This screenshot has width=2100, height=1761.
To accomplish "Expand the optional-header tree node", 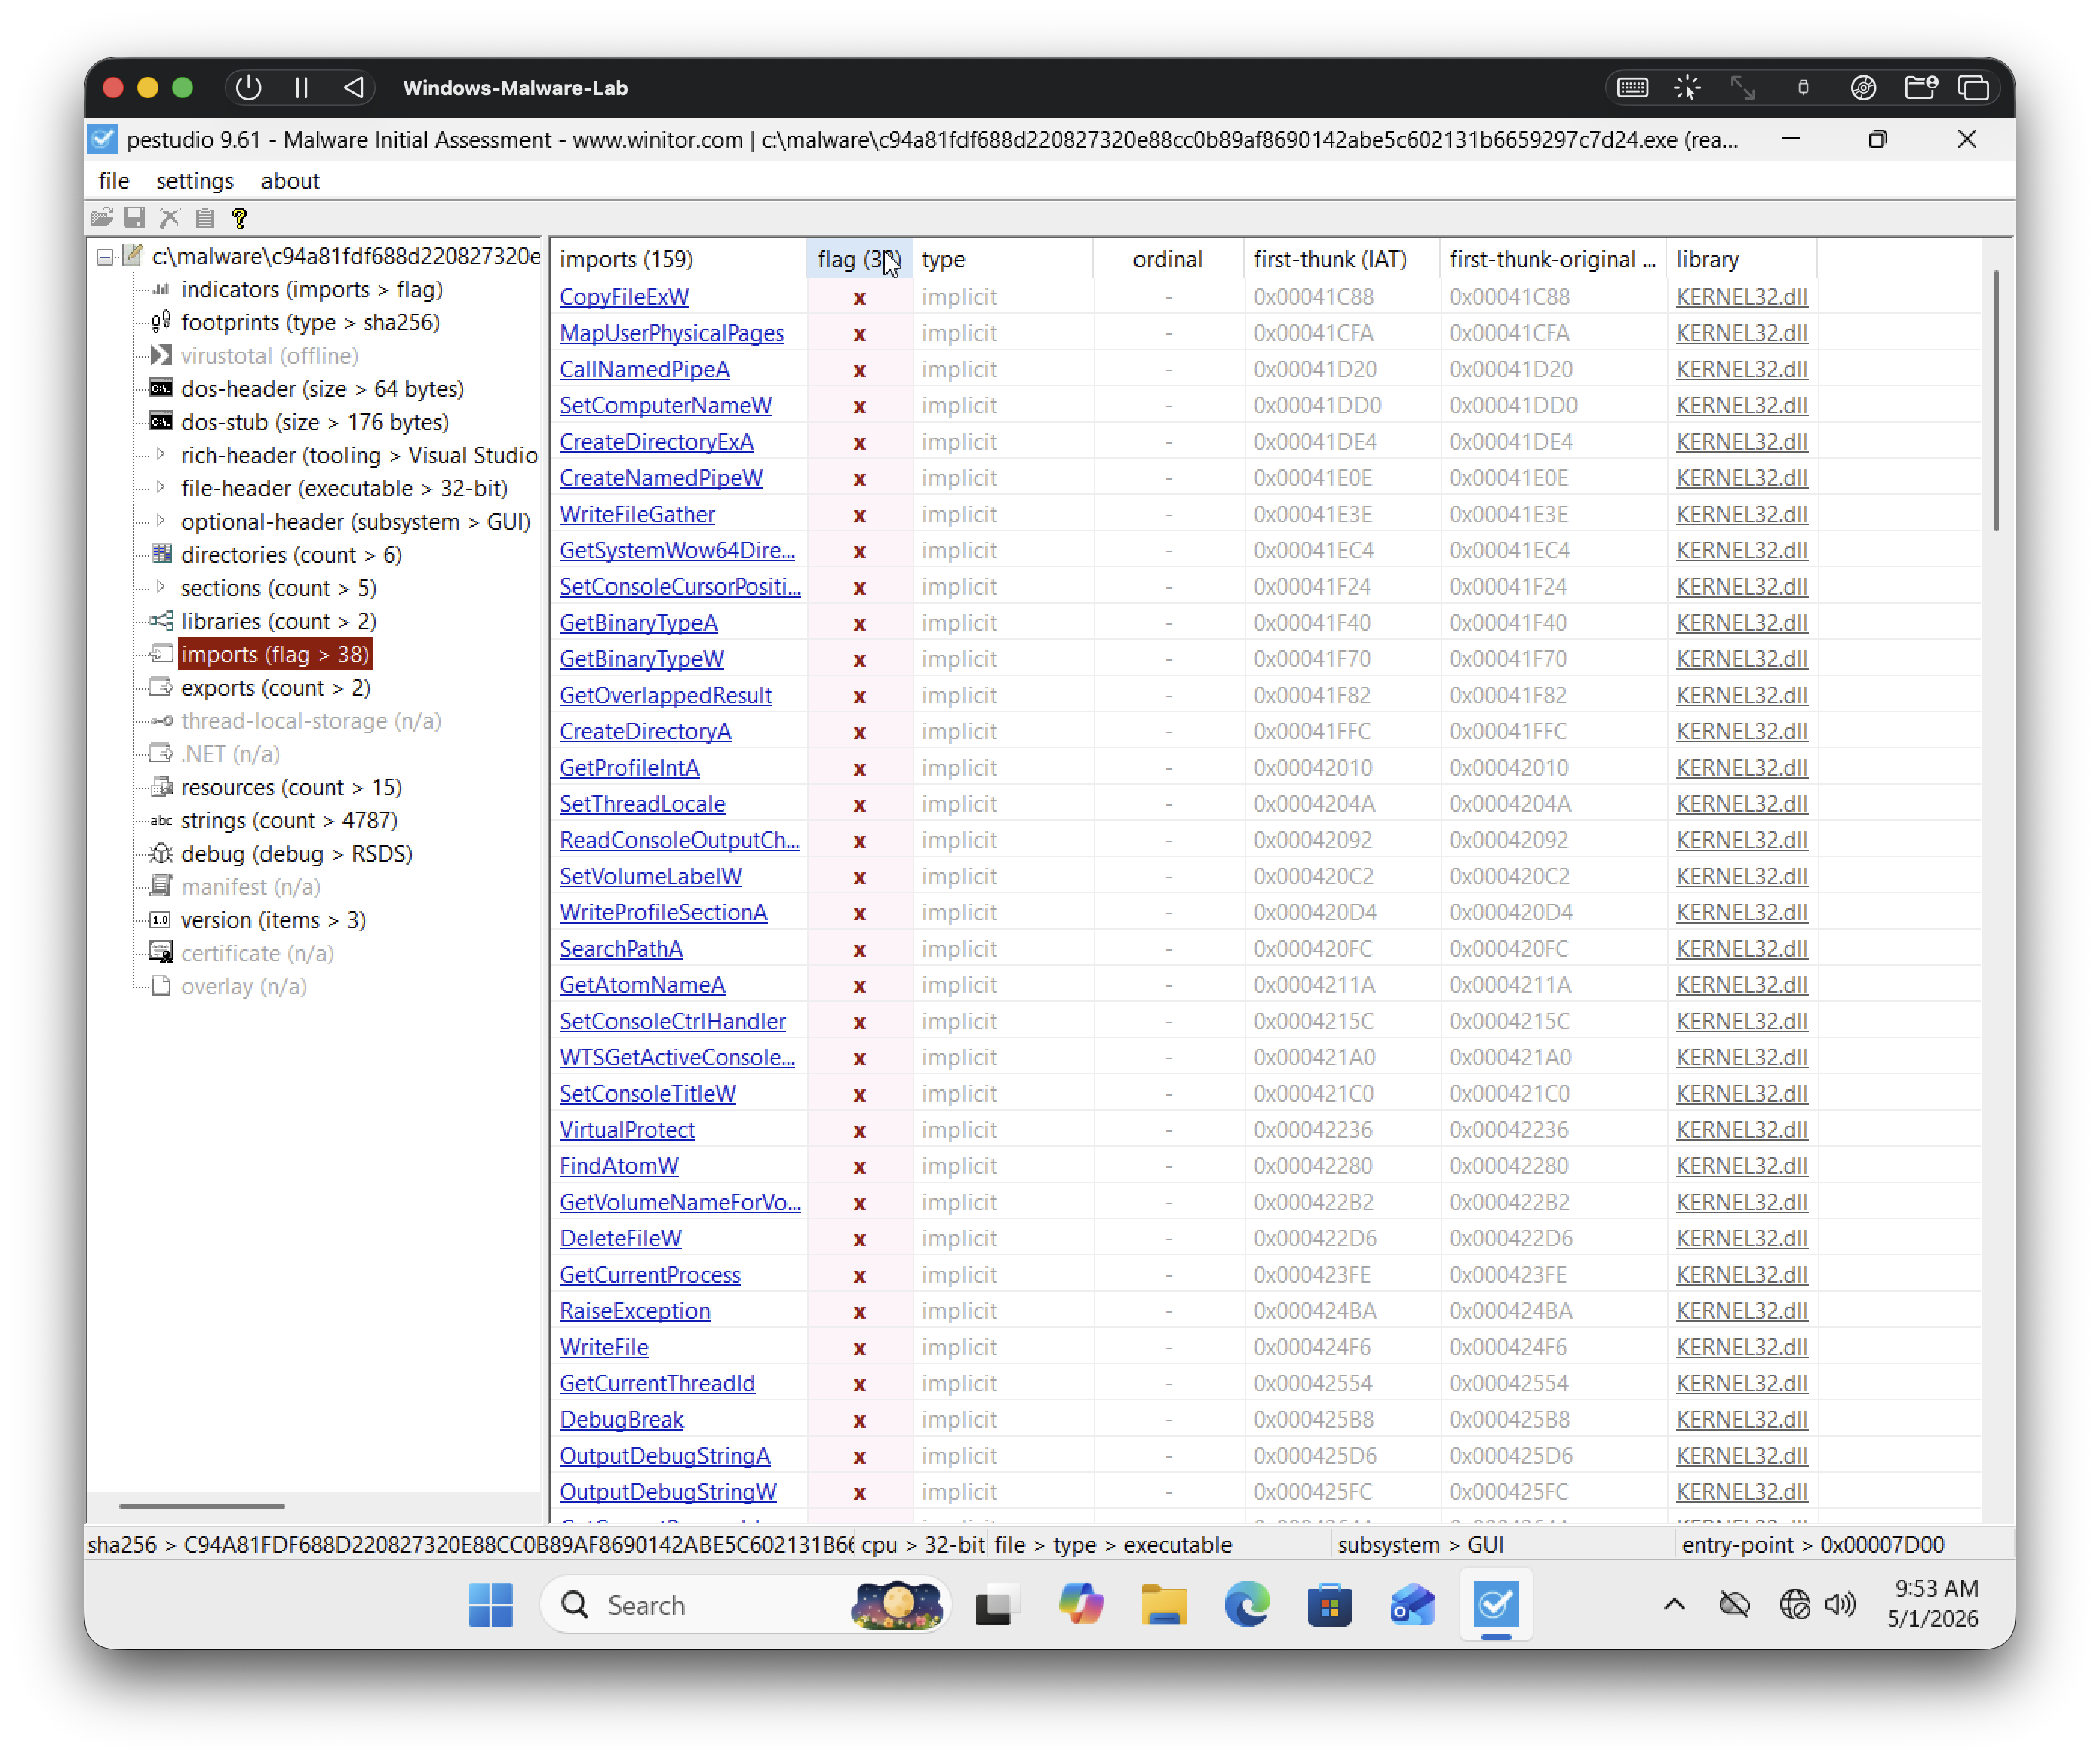I will (x=161, y=521).
